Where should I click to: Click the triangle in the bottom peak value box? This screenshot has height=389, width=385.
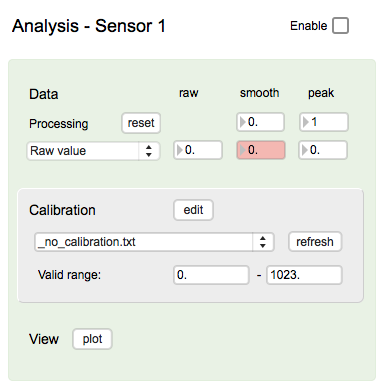pos(305,150)
